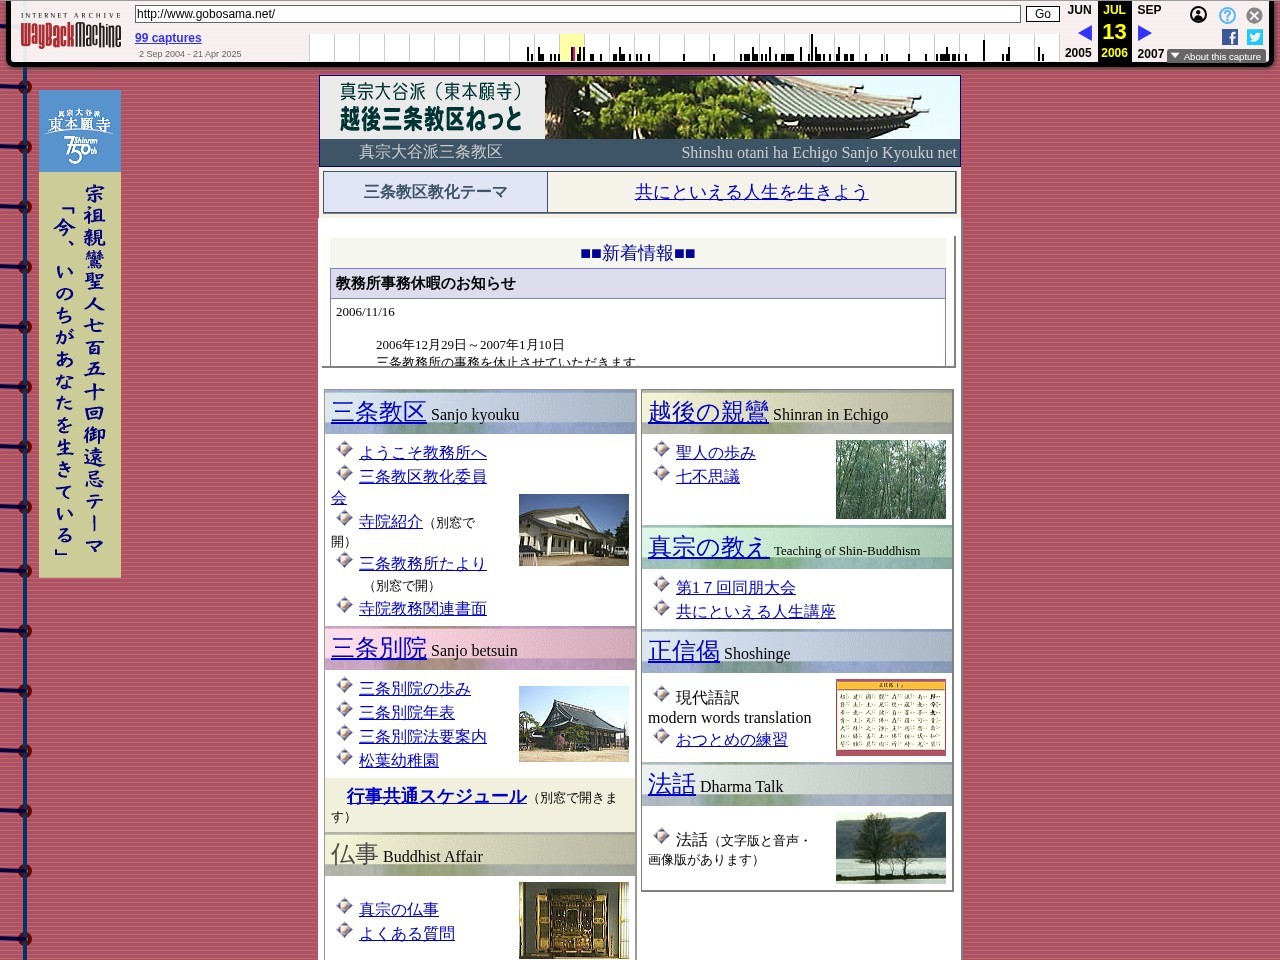Image resolution: width=1280 pixels, height=960 pixels.
Task: Close the Wayback Machine toolbar with the X icon
Action: [x=1255, y=15]
